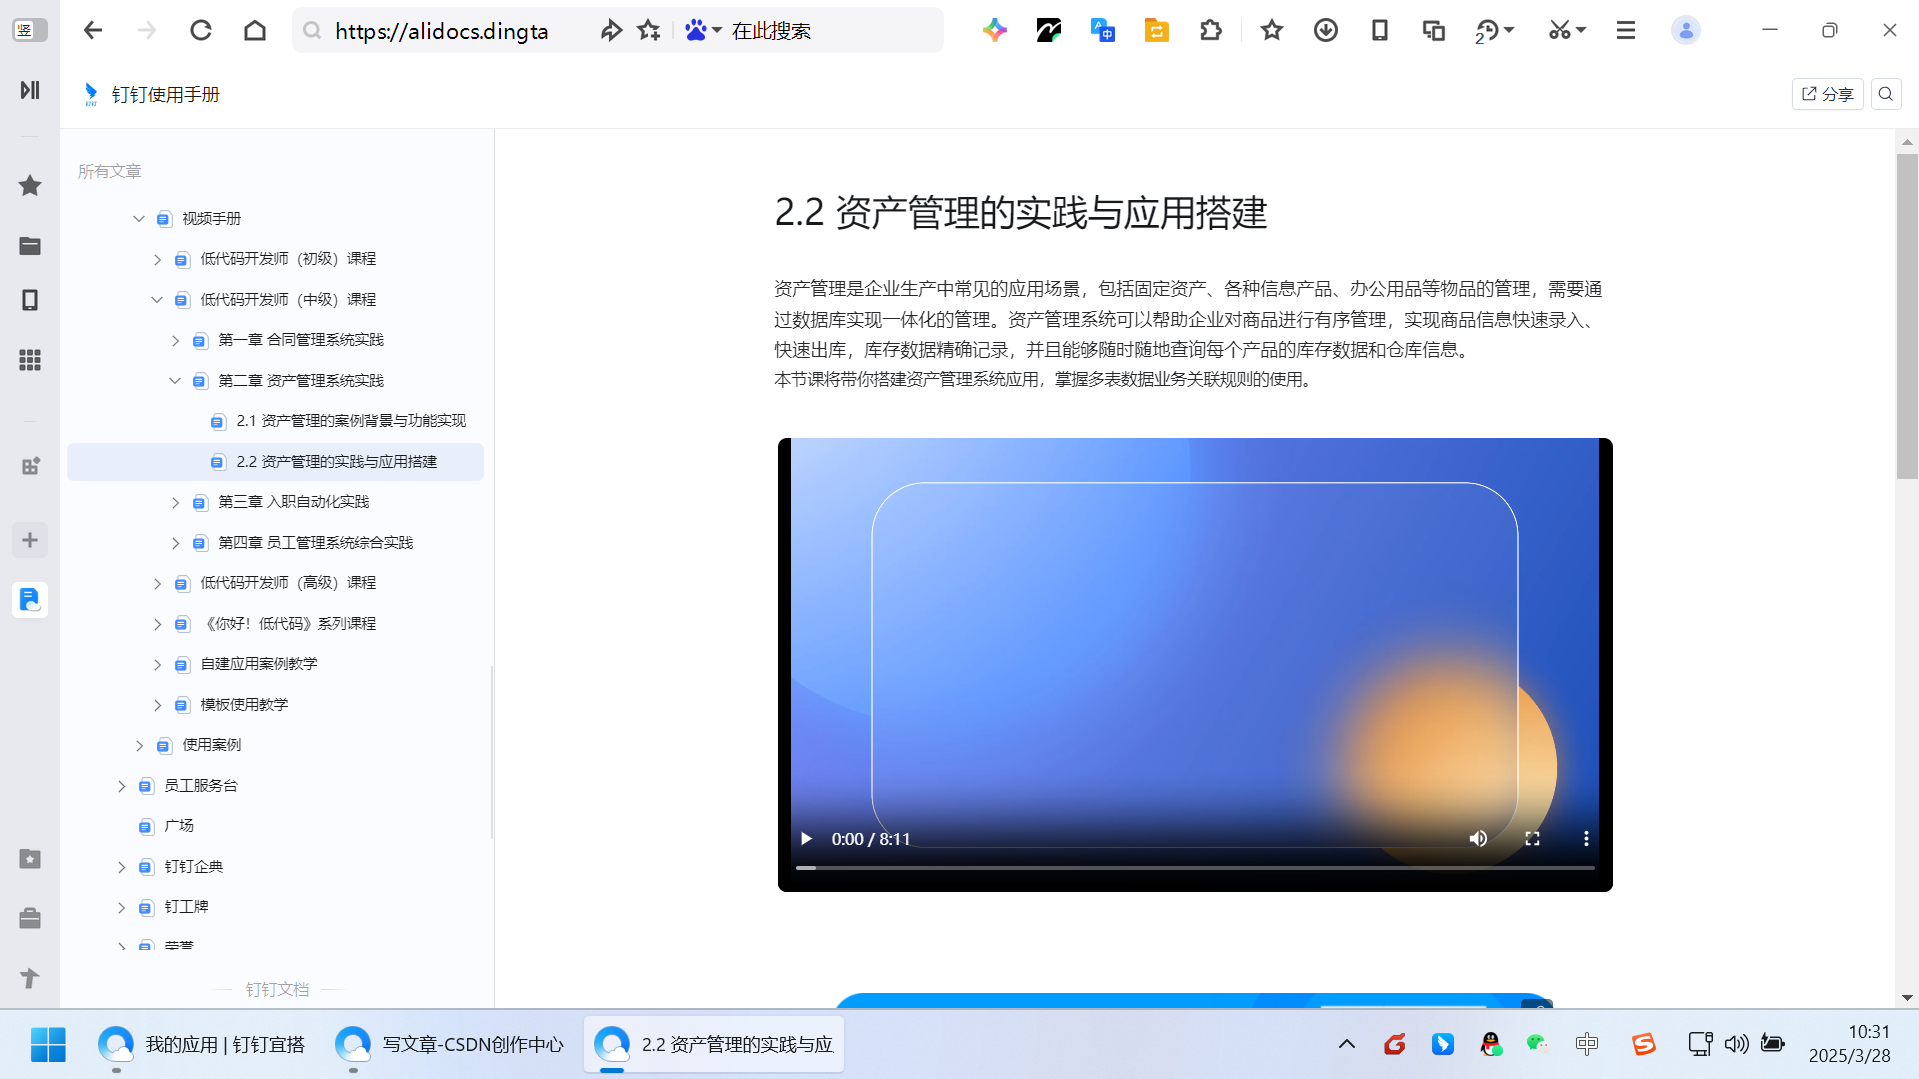The height and width of the screenshot is (1079, 1919).
Task: Bookmark page with address bar star icon
Action: pyautogui.click(x=649, y=31)
